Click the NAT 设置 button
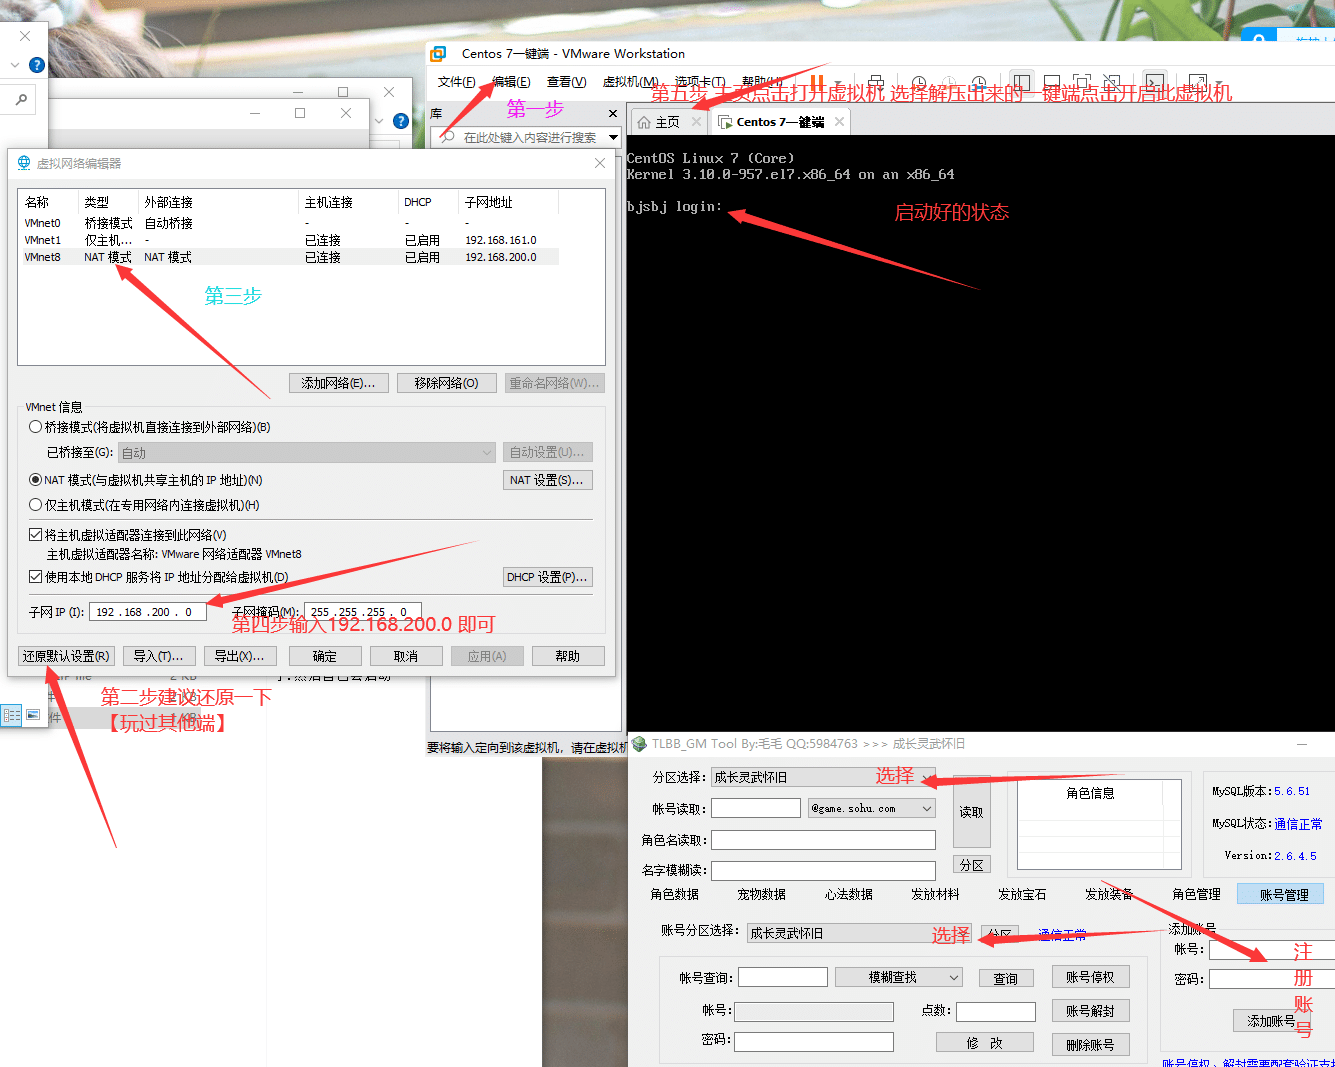This screenshot has width=1335, height=1067. click(x=547, y=480)
